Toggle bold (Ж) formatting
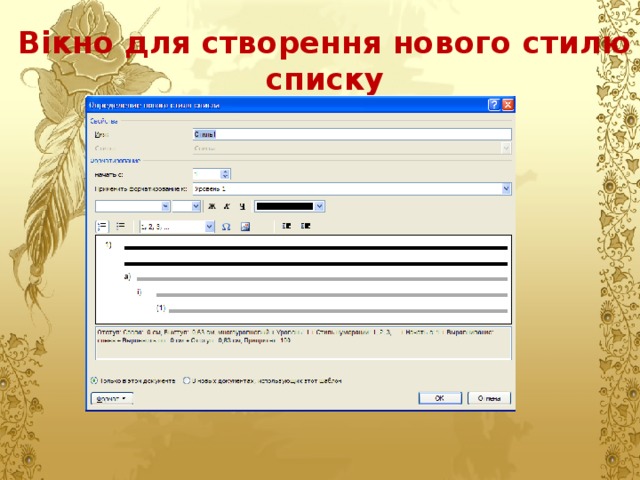 [211, 207]
